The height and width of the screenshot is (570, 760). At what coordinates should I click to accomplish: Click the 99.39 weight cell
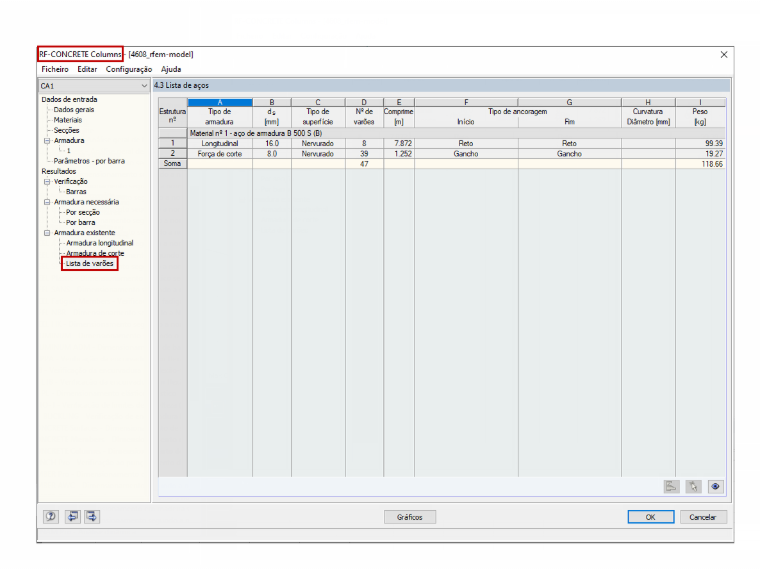pos(700,143)
